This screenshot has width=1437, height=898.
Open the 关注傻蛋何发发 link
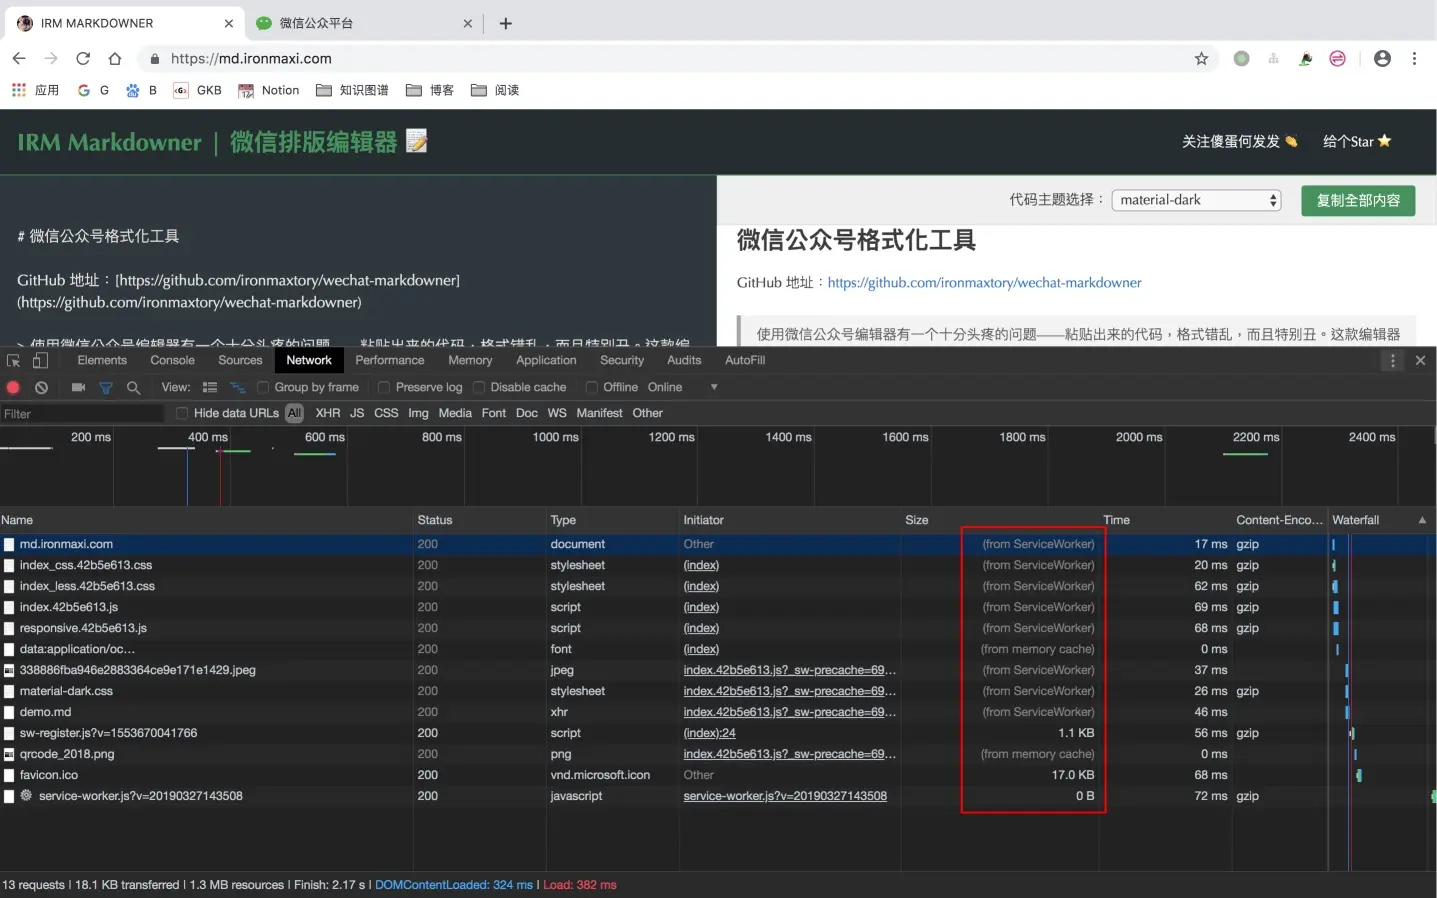[x=1240, y=142]
